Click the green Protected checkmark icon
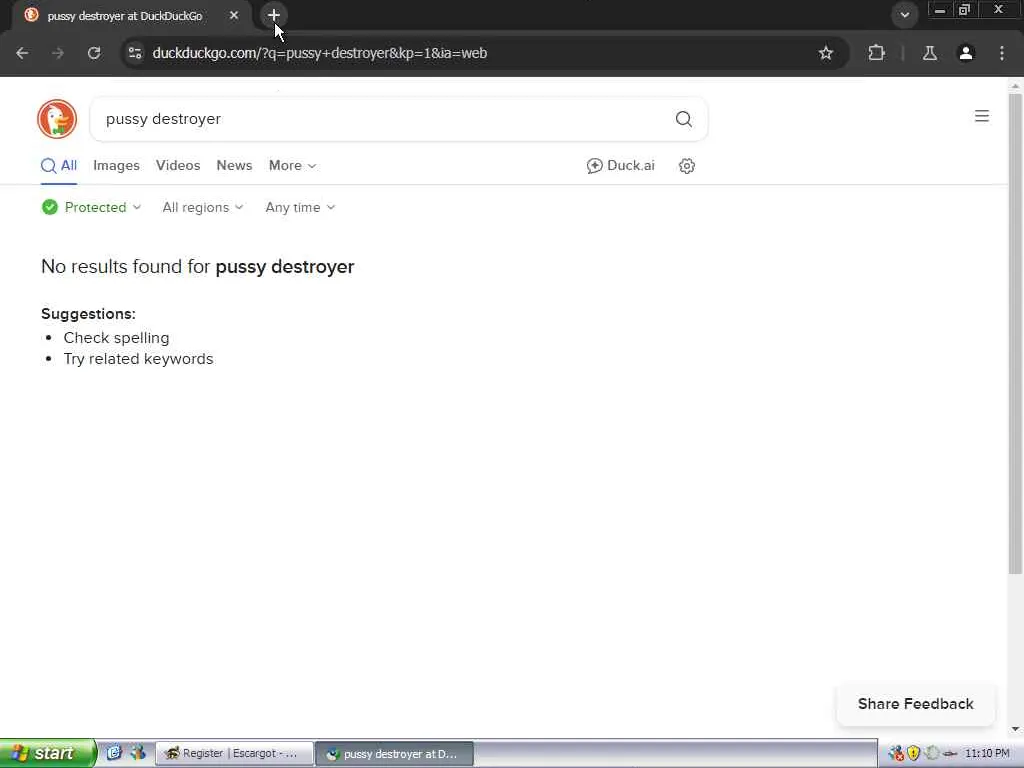Image resolution: width=1024 pixels, height=768 pixels. coord(50,208)
